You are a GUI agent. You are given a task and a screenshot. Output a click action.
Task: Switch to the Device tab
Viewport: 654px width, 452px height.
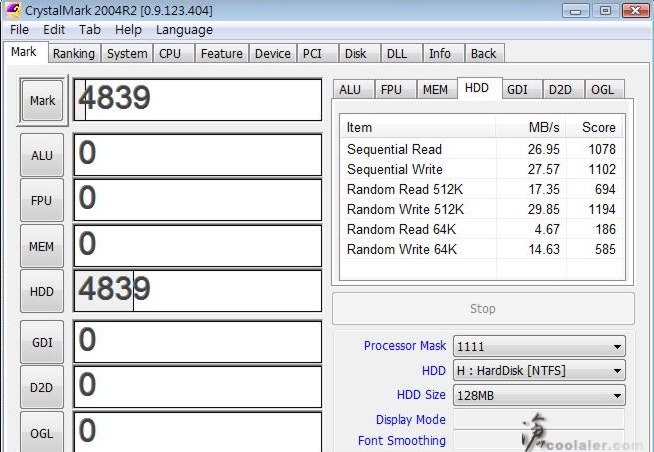pyautogui.click(x=273, y=54)
